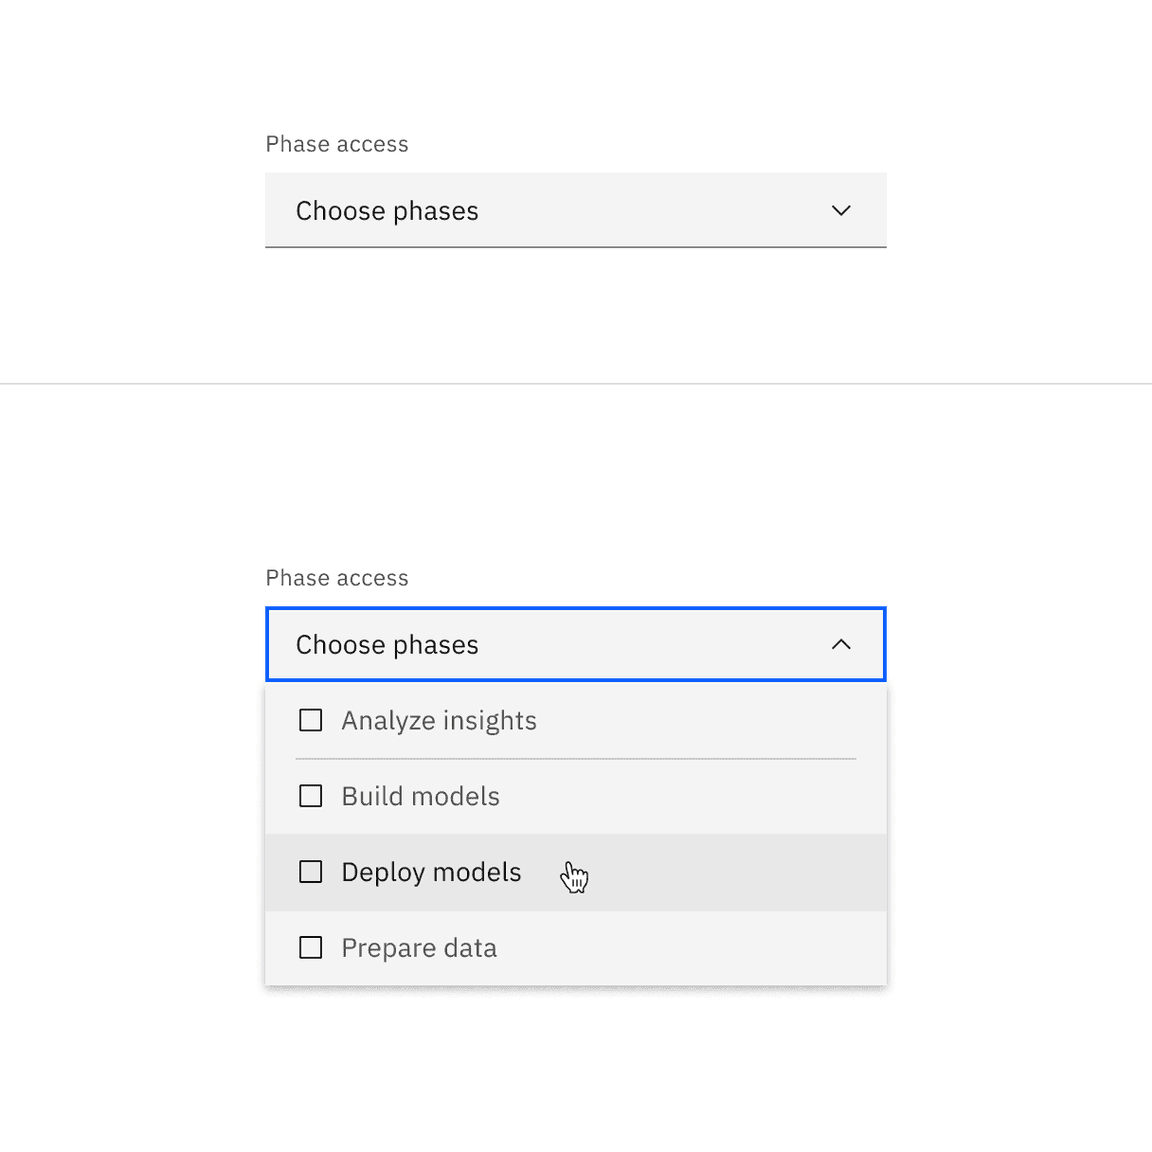Collapse the expanded Choose phases dropdown

(x=575, y=644)
